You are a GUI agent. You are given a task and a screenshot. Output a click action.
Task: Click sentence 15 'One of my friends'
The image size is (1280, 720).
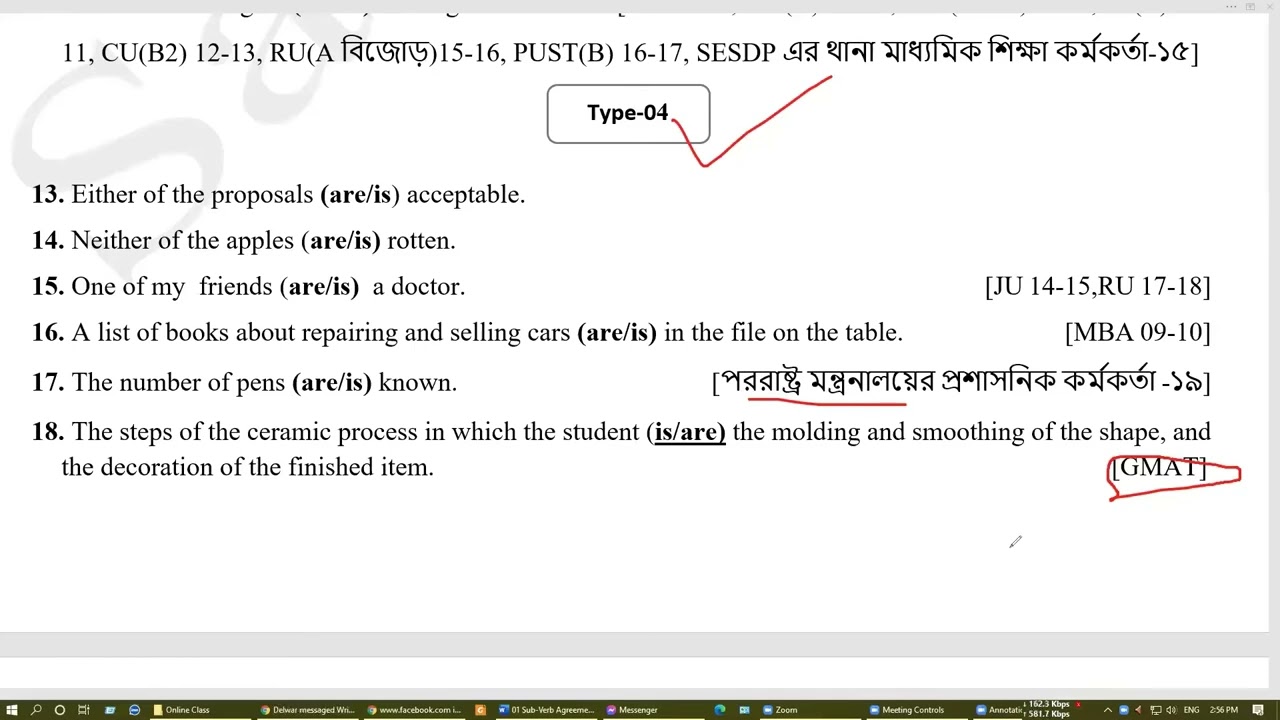[x=249, y=286]
